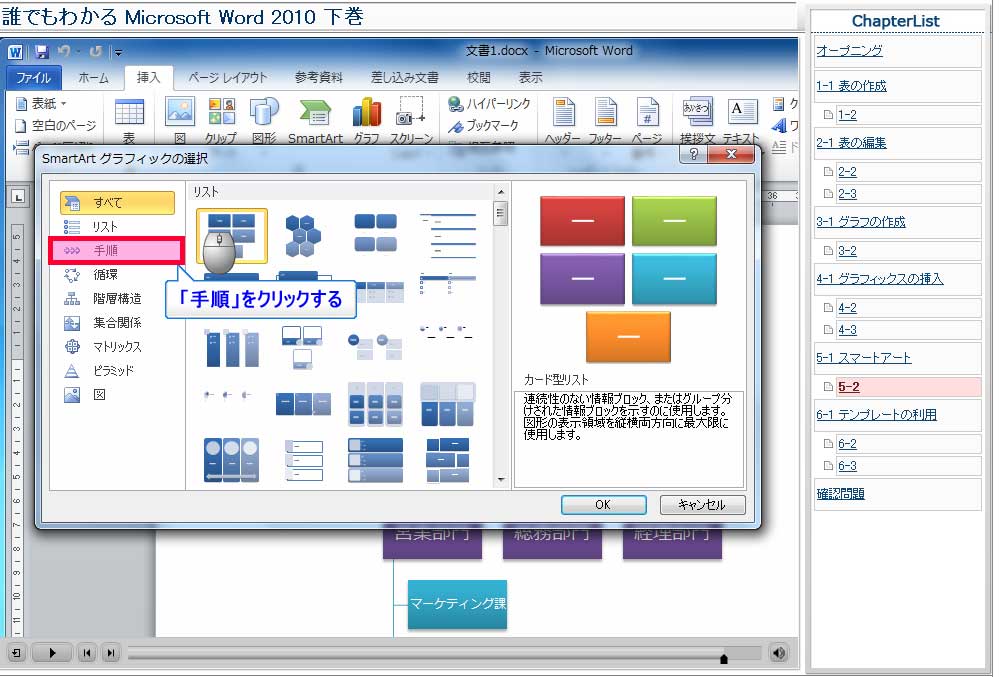999x677 pixels.
Task: Click the video progress slider handle
Action: click(724, 658)
